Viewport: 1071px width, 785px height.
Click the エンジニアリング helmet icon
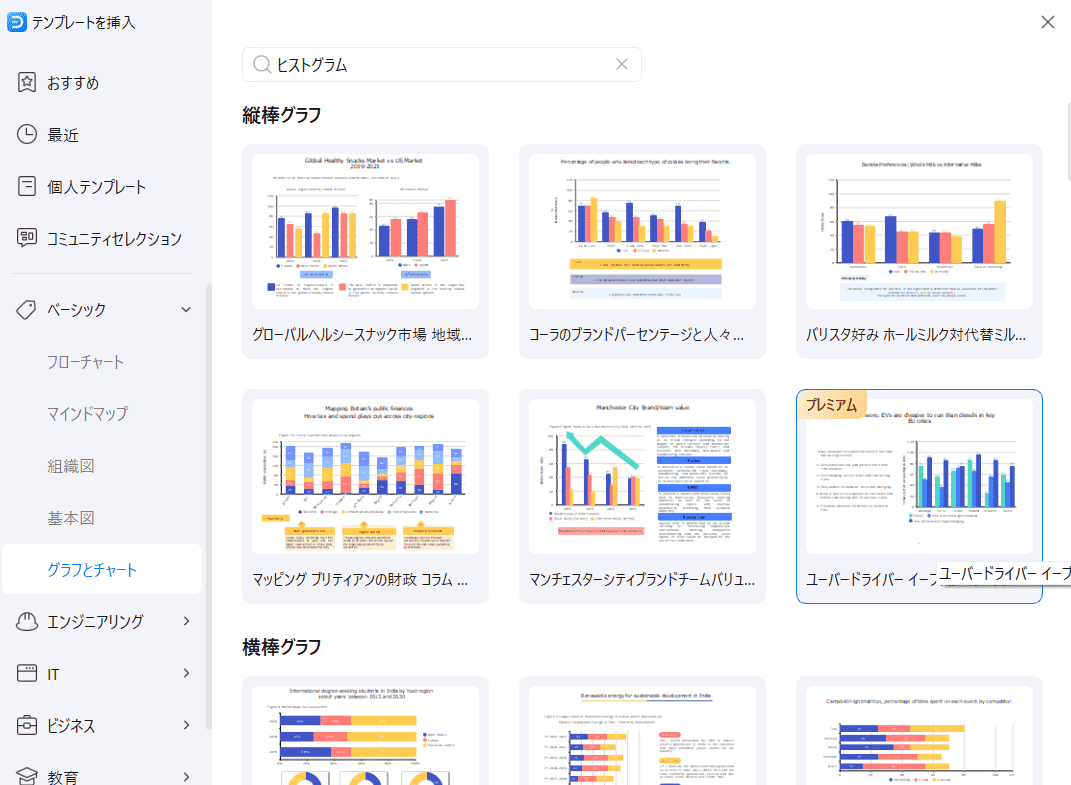pos(28,622)
